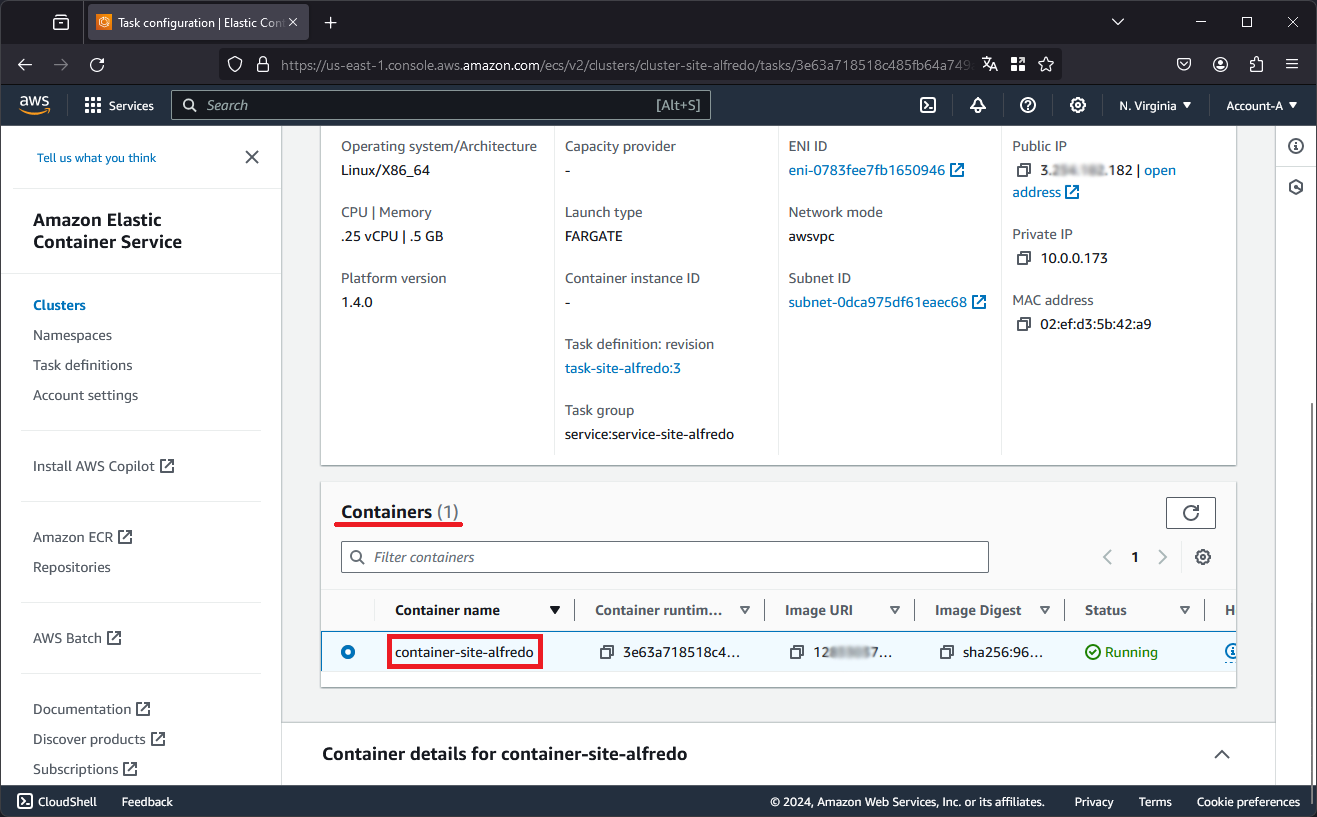
Task: Open the AWS home logo
Action: point(34,105)
